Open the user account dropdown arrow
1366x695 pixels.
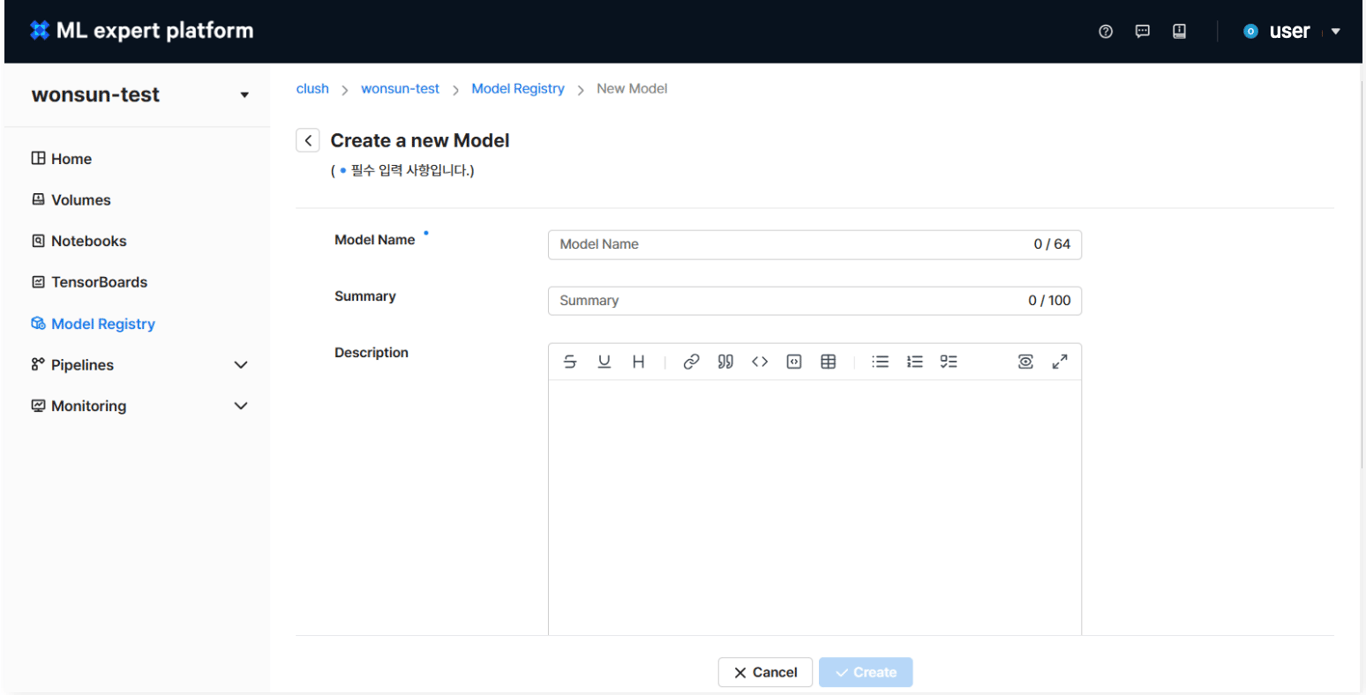pyautogui.click(x=1336, y=31)
